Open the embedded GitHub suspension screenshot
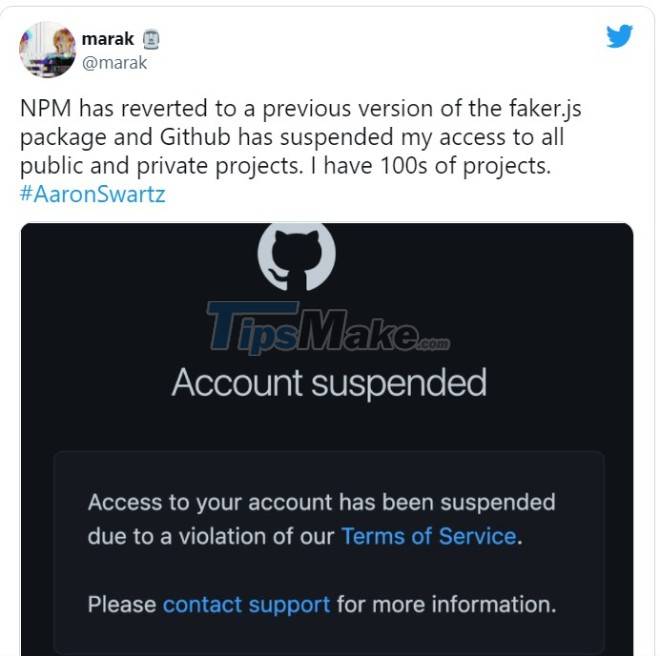The image size is (660, 656). pos(327,440)
